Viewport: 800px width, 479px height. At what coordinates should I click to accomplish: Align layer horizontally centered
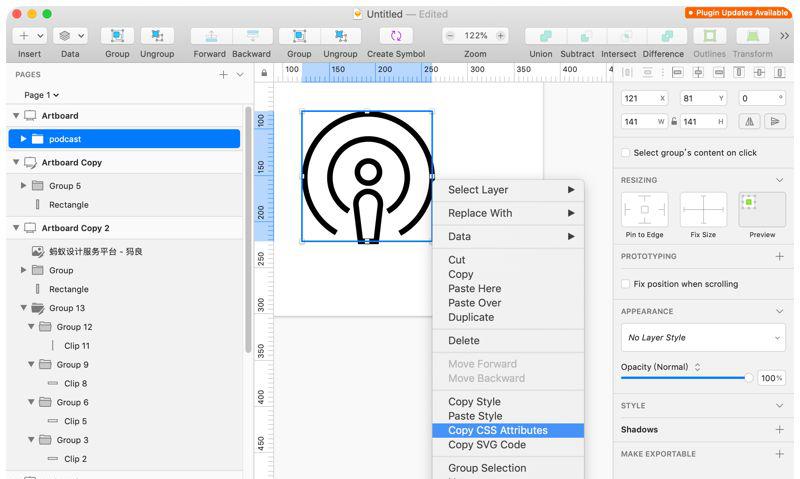coord(698,72)
